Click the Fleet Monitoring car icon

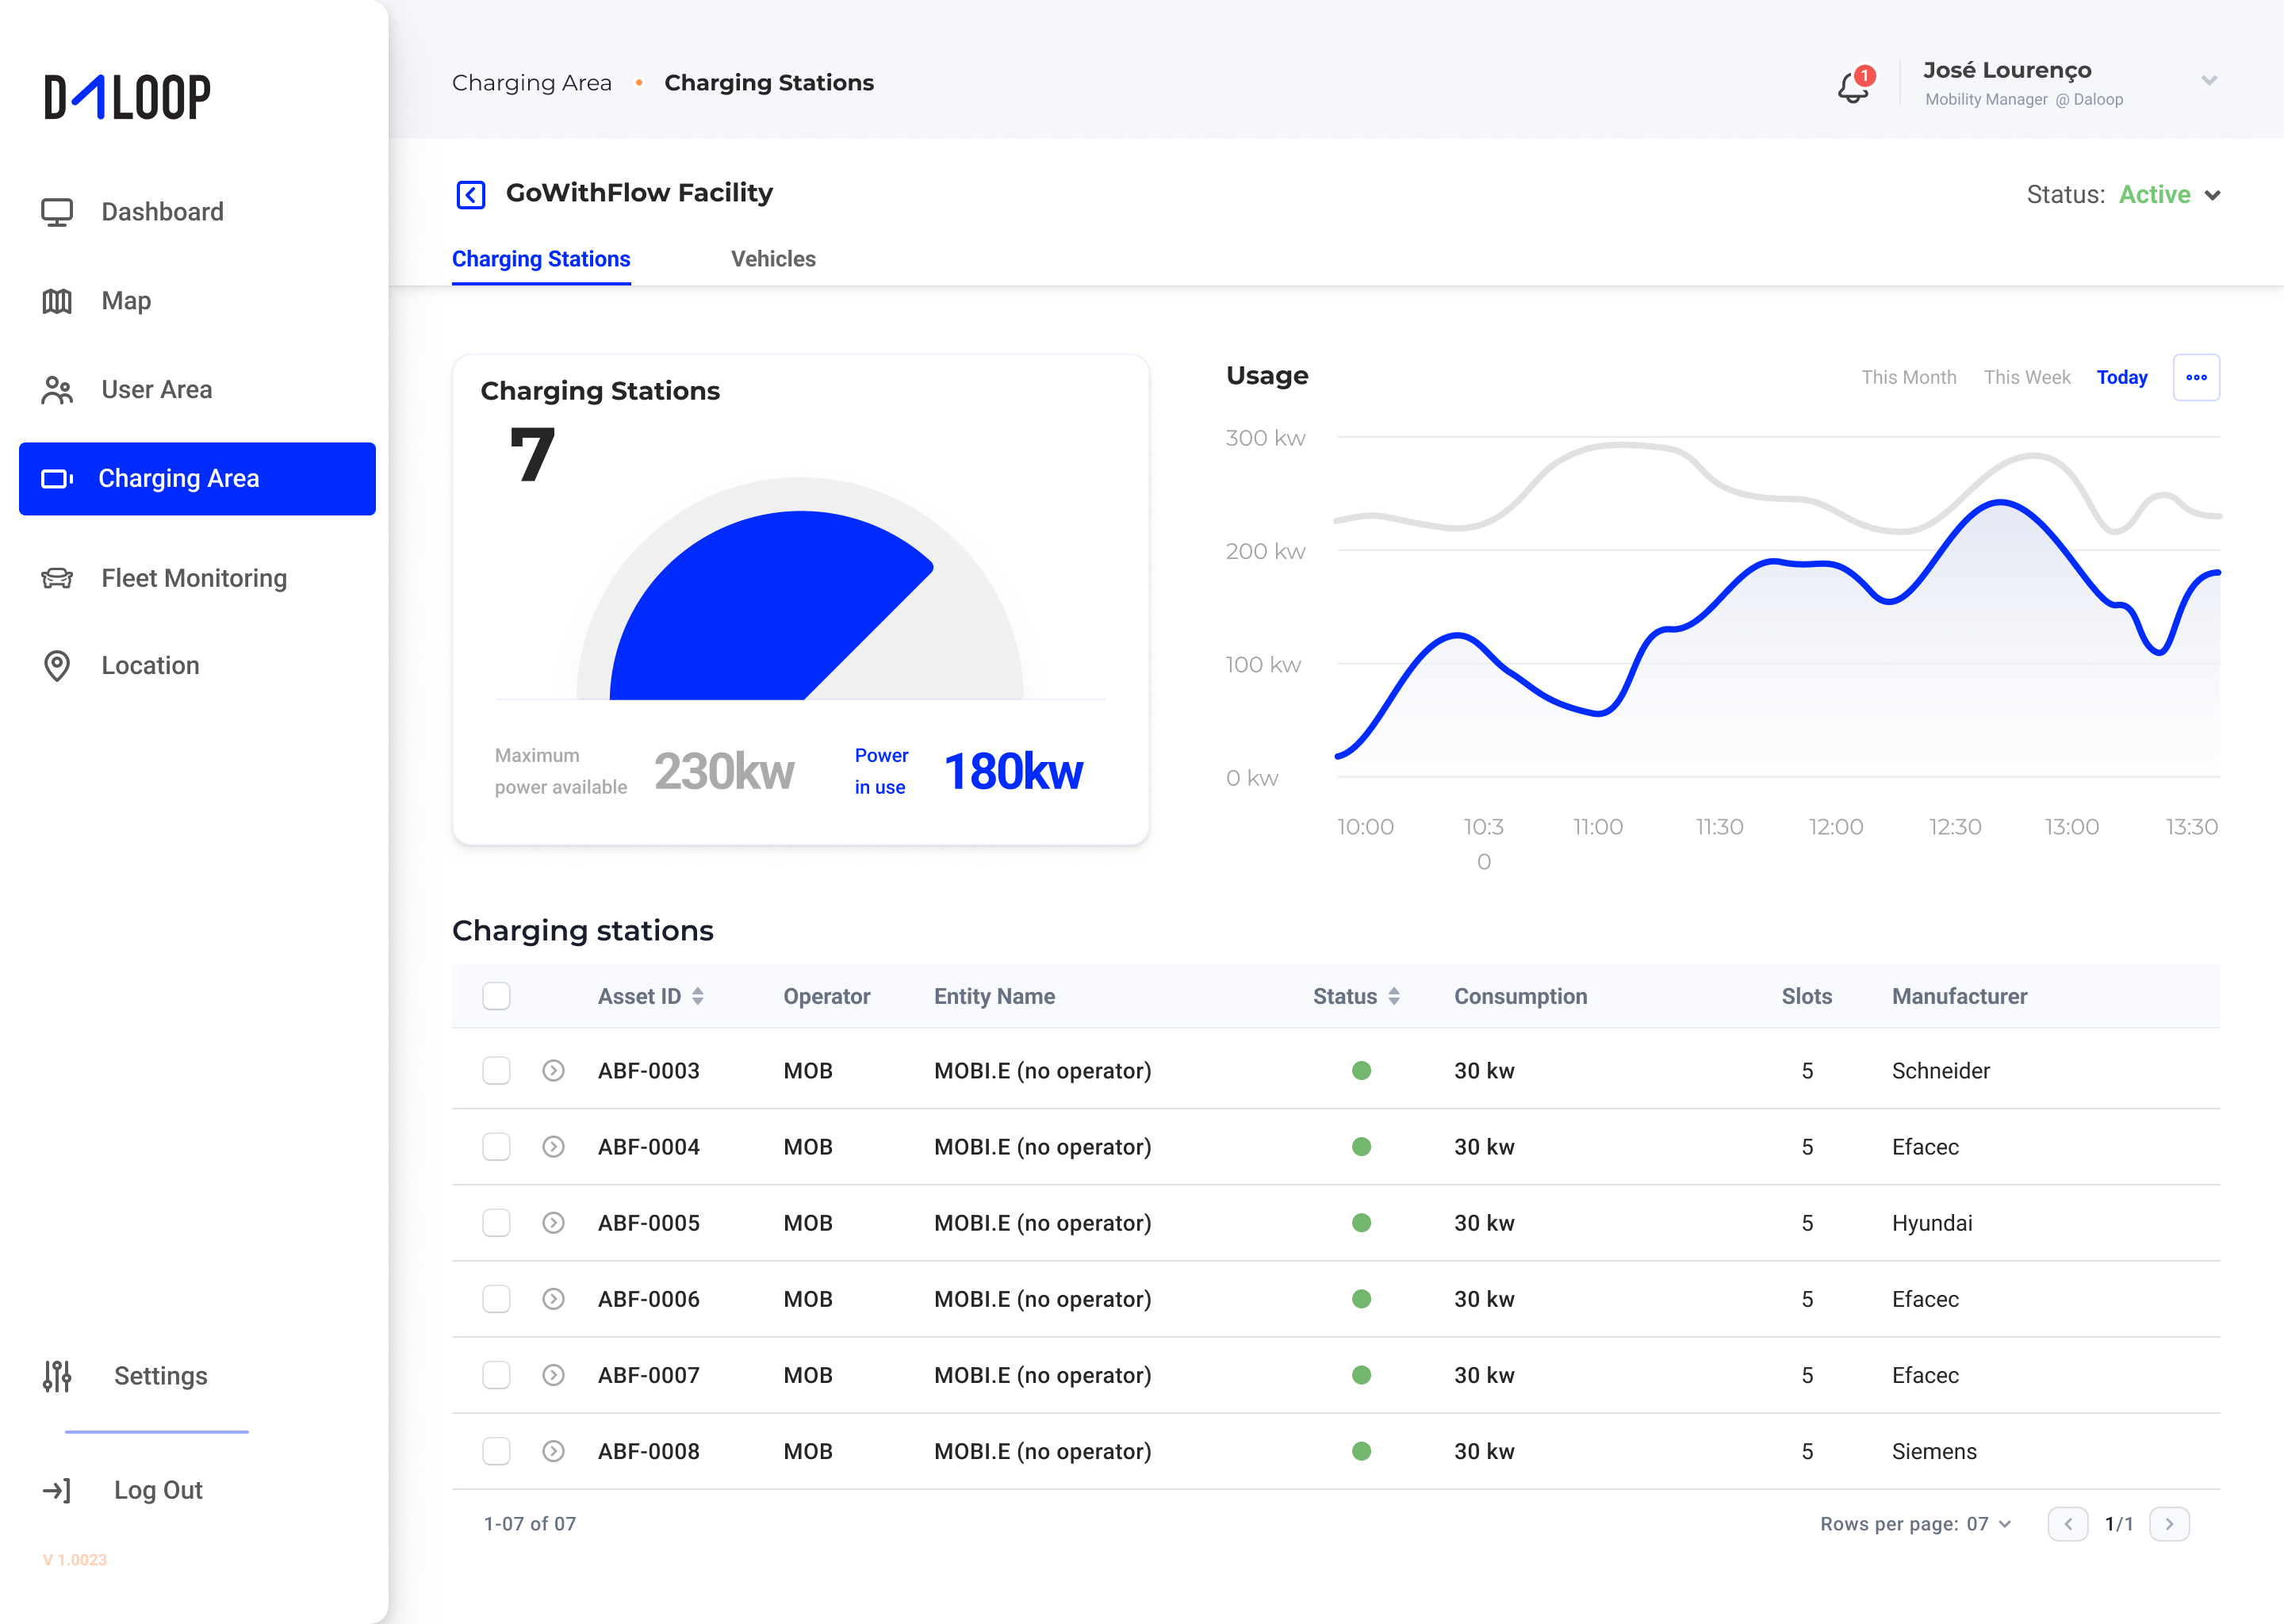(57, 578)
